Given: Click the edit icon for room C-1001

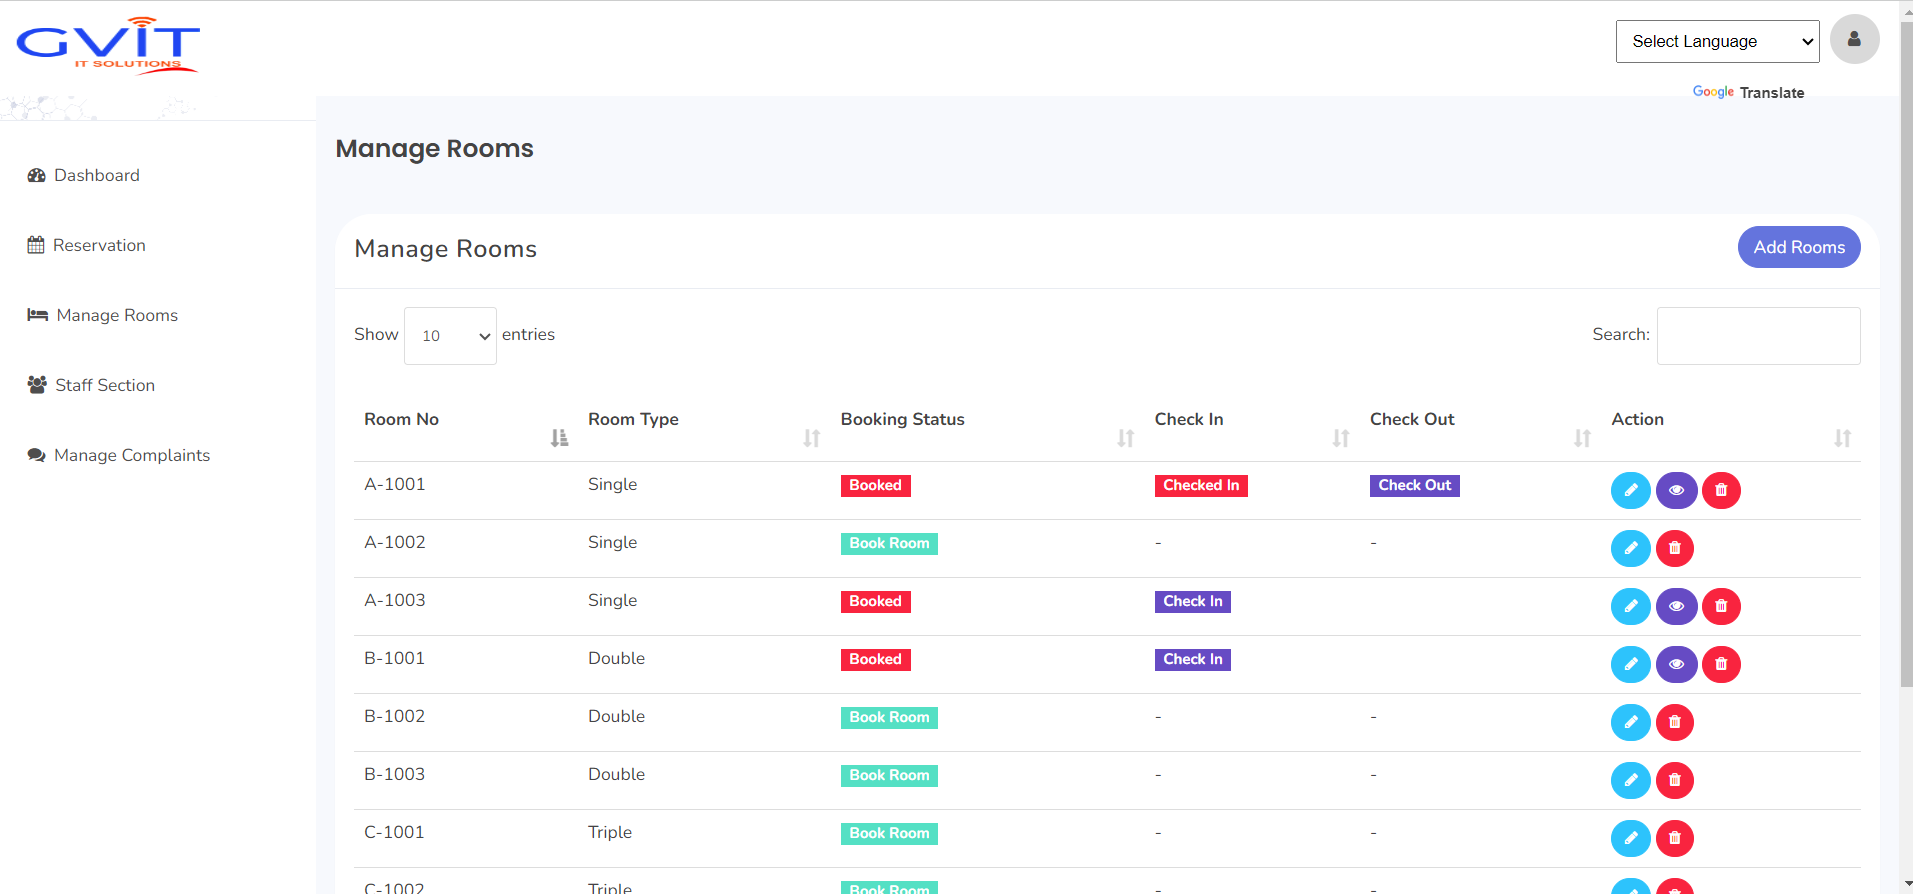Looking at the screenshot, I should click(1630, 838).
